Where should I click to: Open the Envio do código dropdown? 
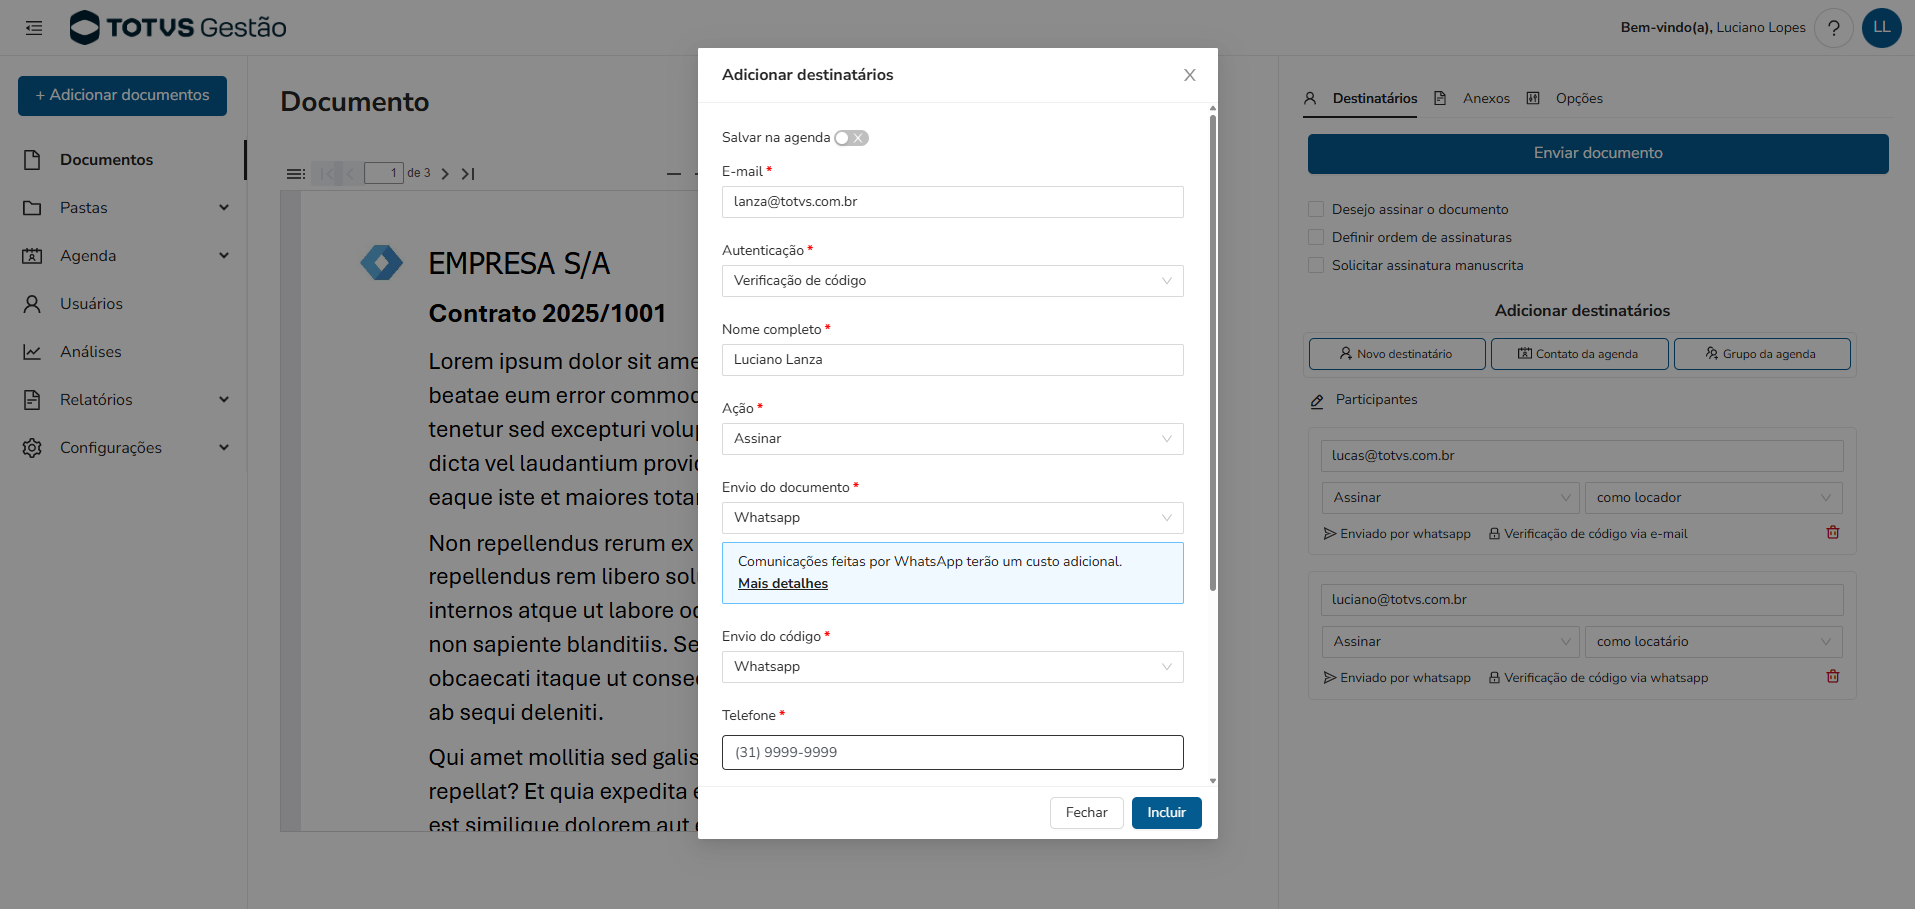[952, 667]
